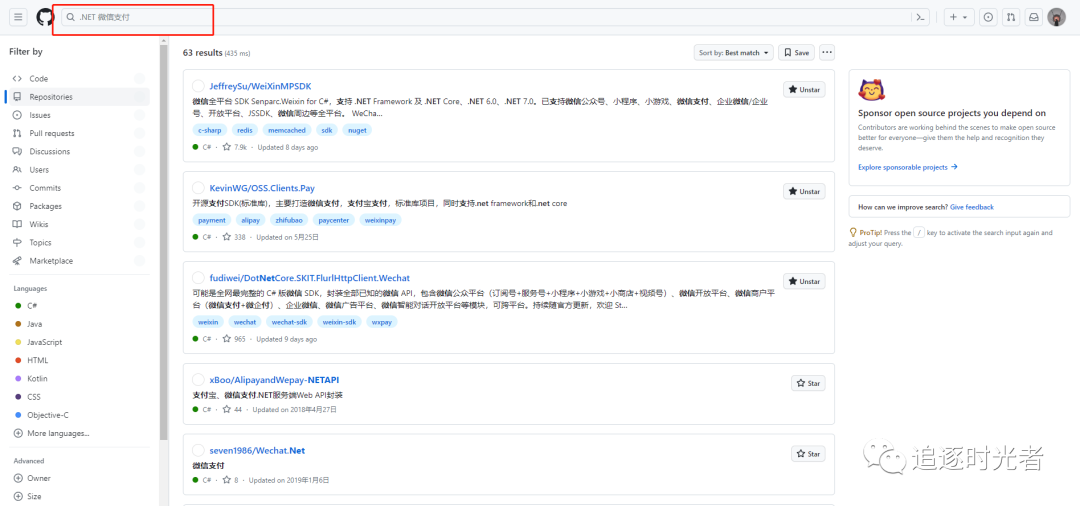Open the create new plus menu
Screen dimensions: 1080x506
[958, 17]
